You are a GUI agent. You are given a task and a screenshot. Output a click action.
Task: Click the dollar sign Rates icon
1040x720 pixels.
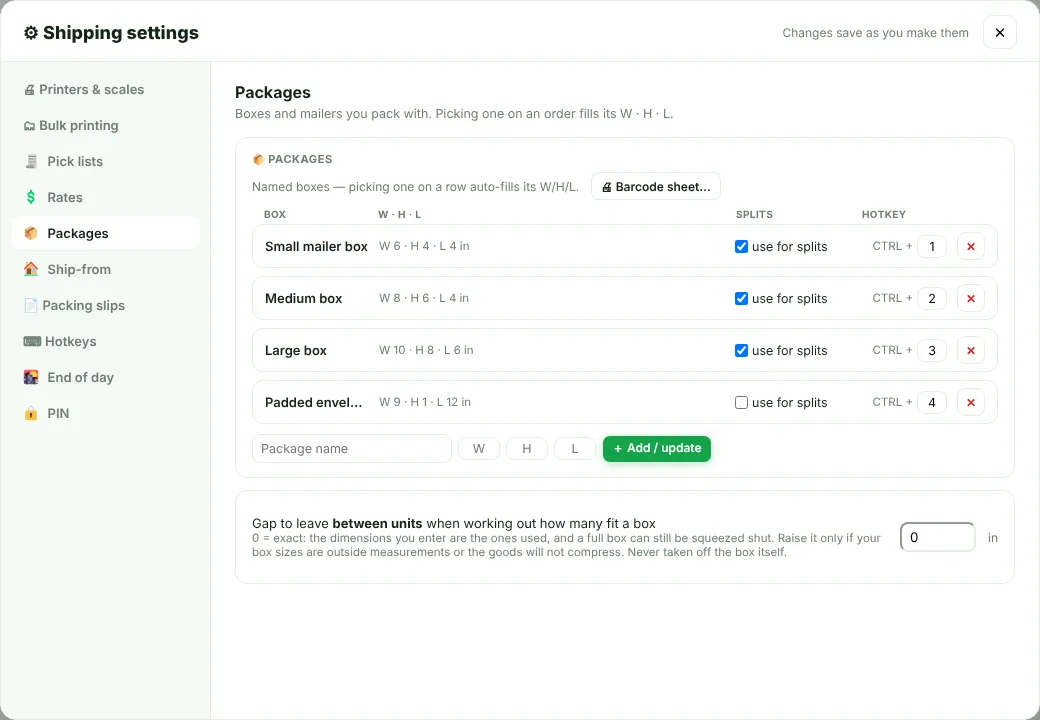click(31, 197)
